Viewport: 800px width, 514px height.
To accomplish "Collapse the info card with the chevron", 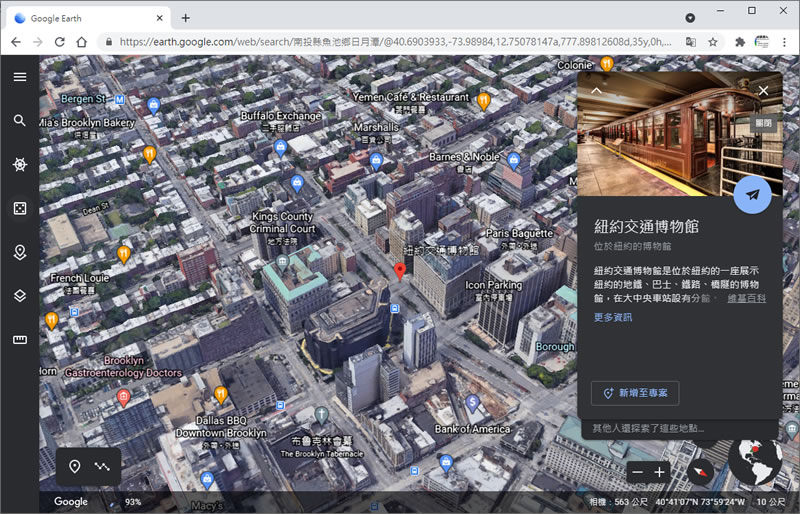I will pyautogui.click(x=597, y=90).
